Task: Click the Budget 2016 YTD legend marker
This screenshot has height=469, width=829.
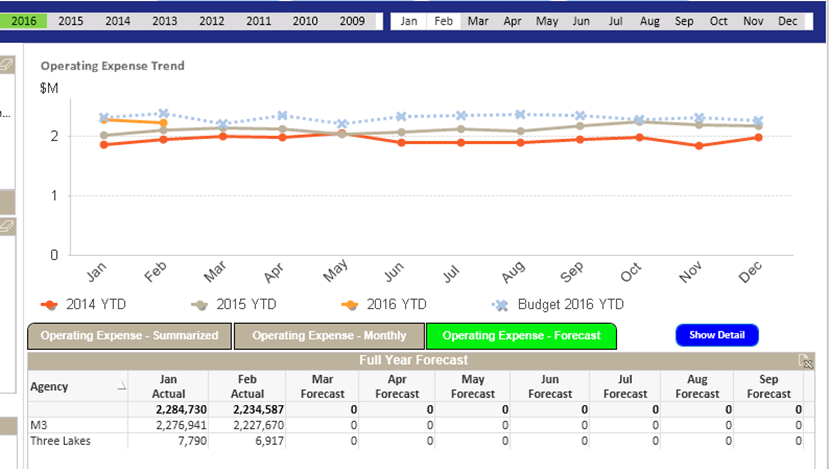Action: coord(502,304)
